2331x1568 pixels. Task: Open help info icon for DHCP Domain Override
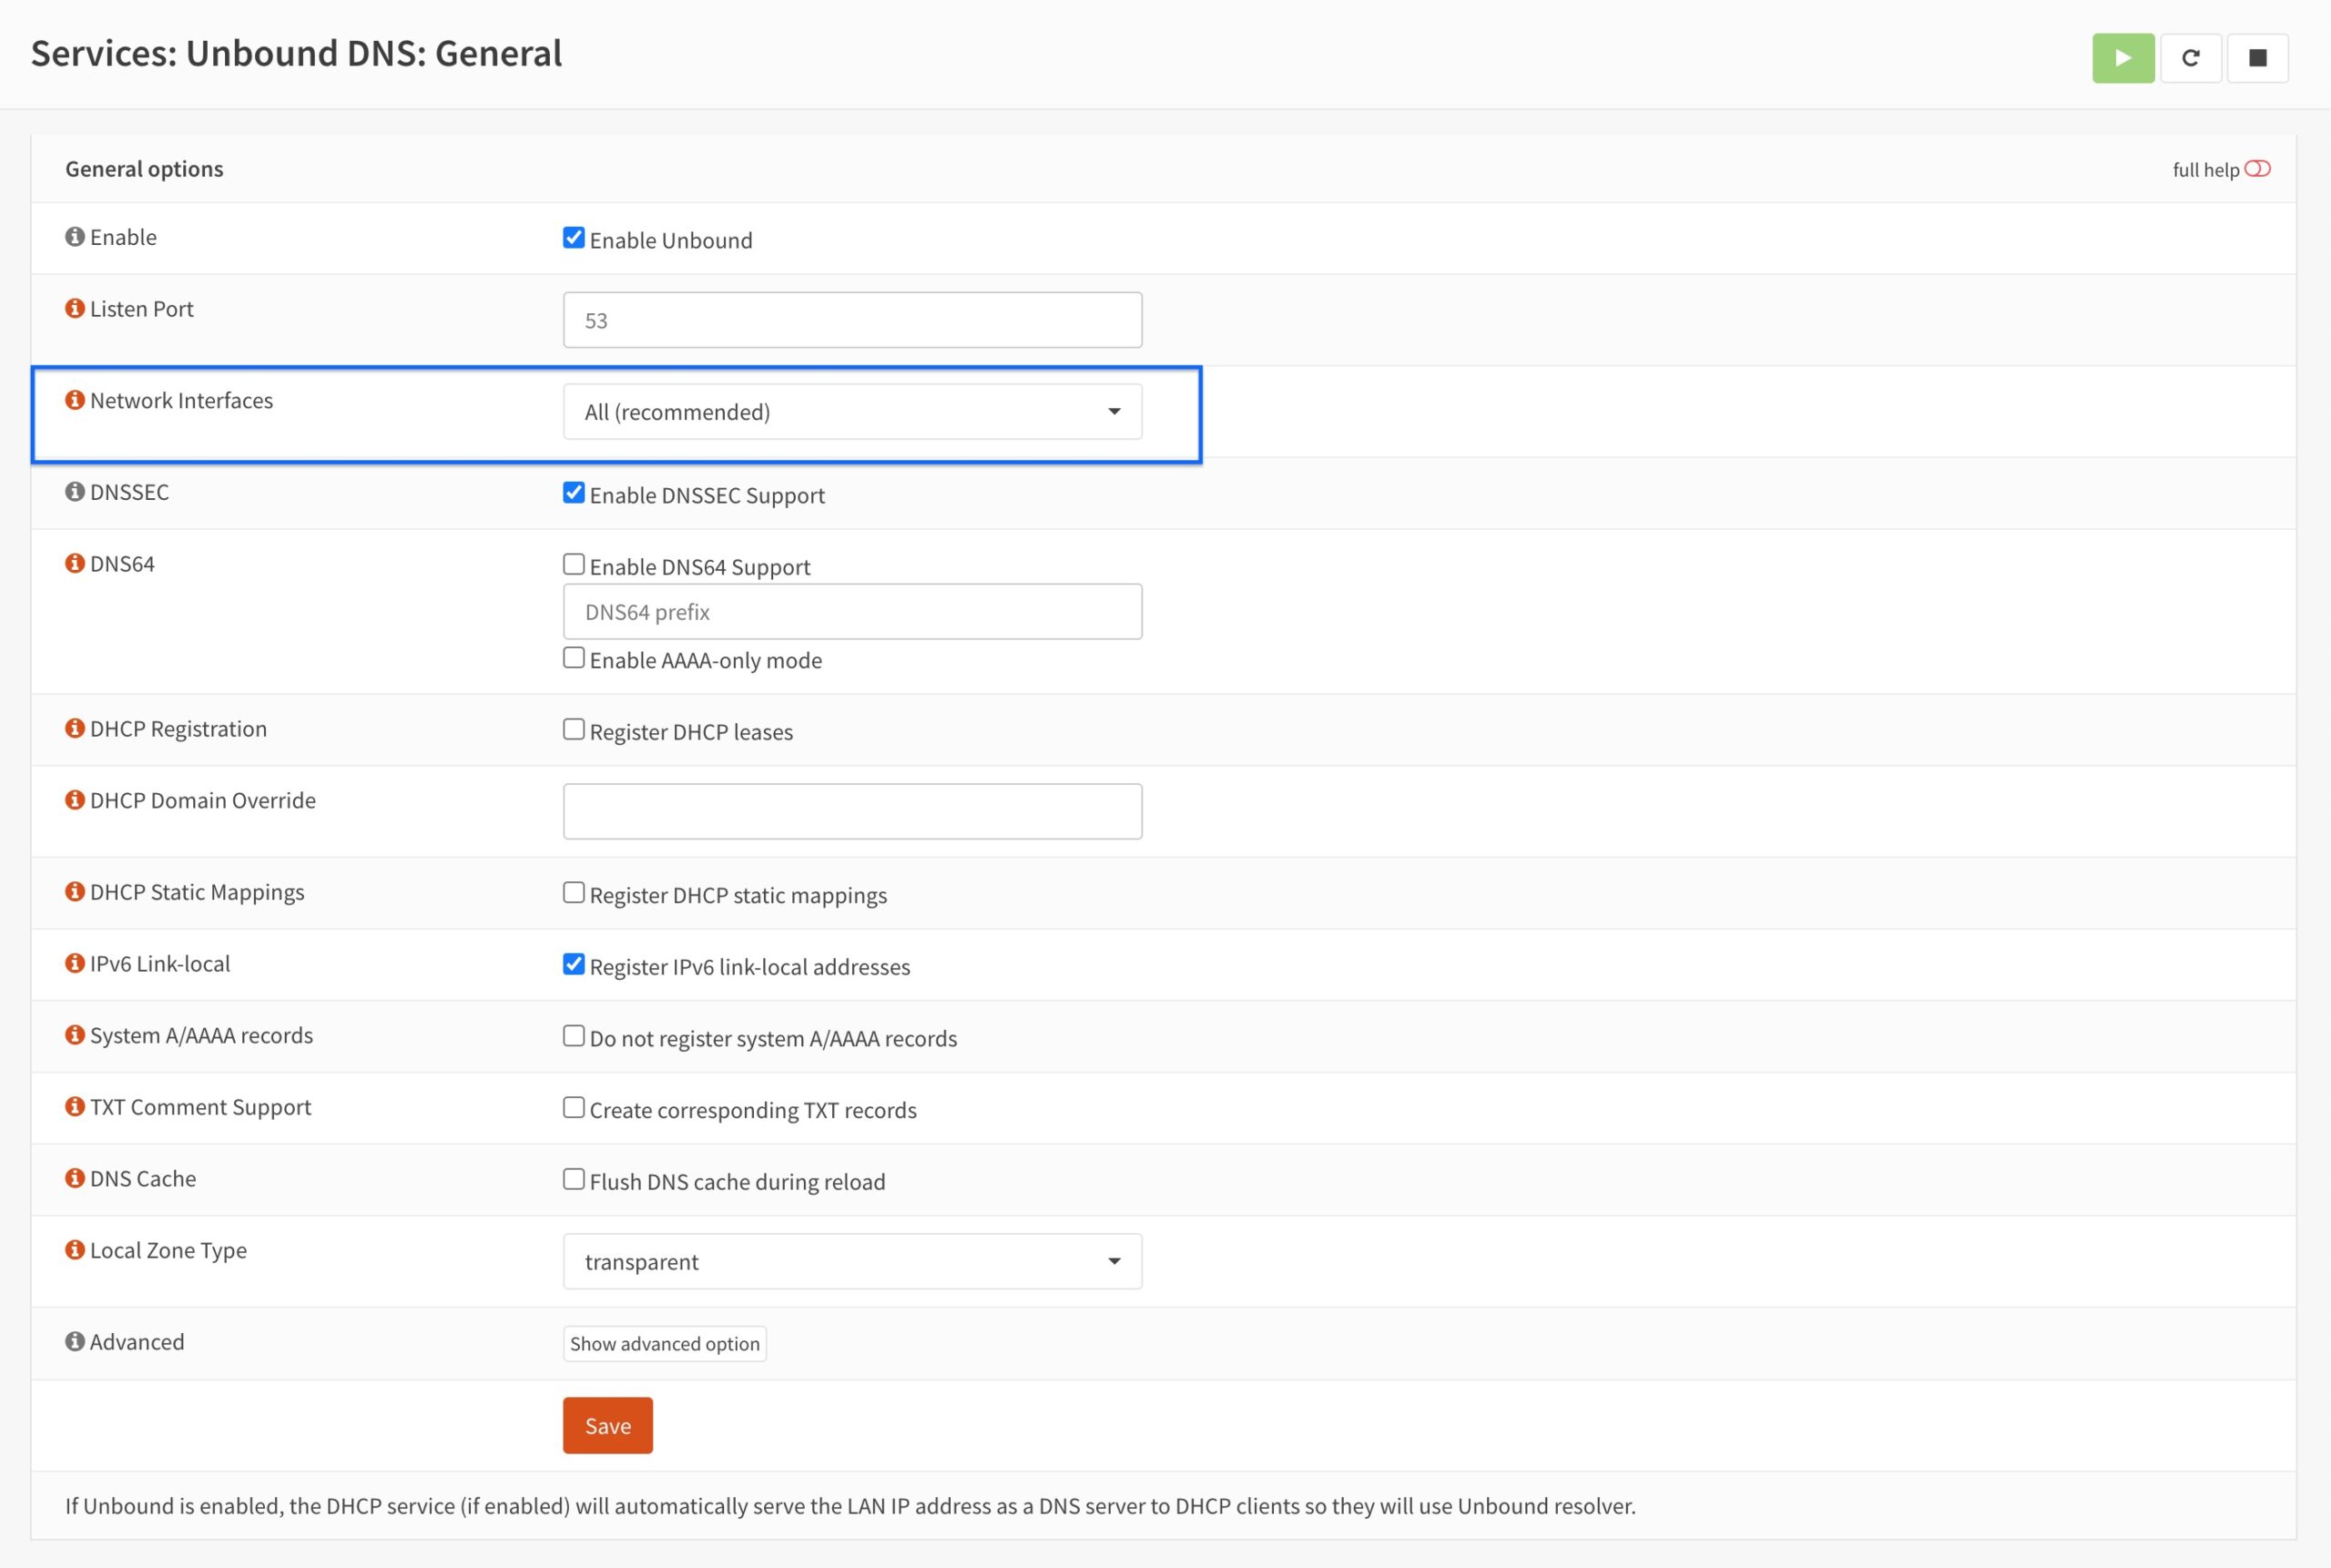pos(75,800)
